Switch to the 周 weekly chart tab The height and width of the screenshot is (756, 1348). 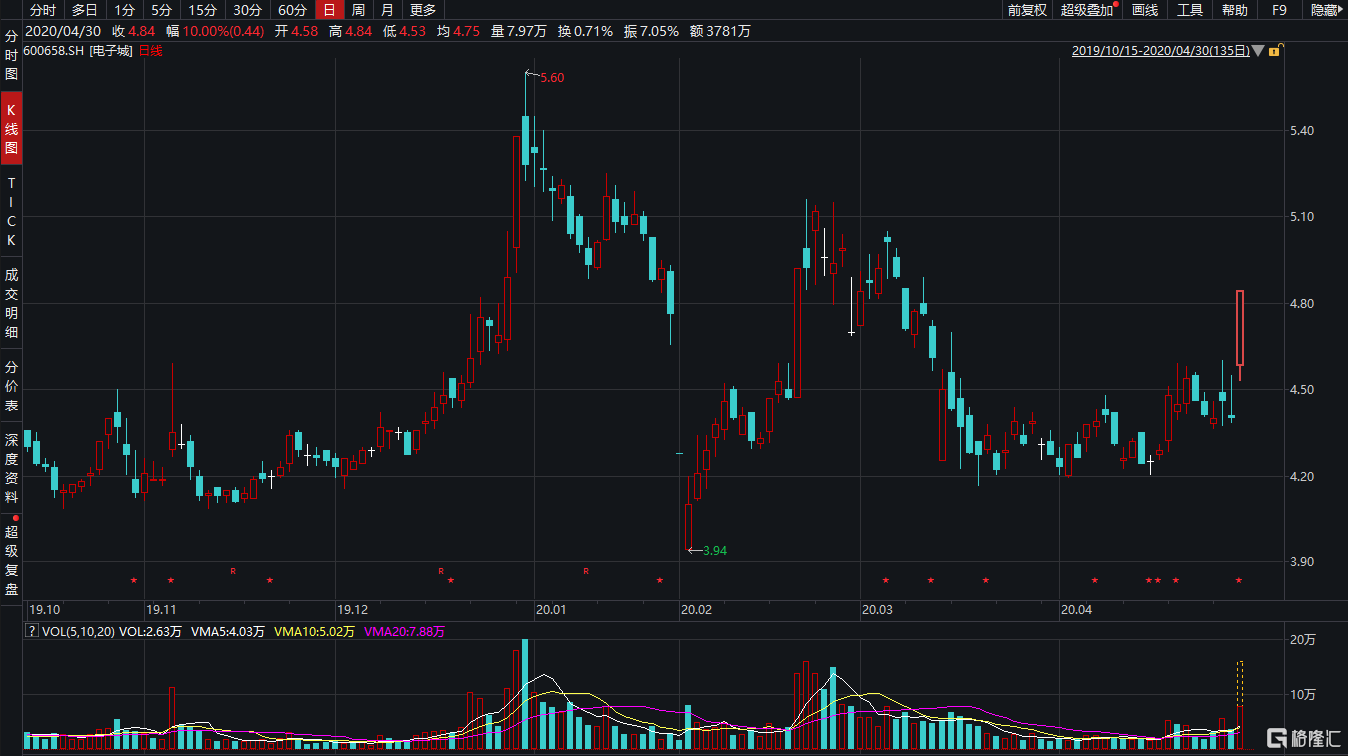pyautogui.click(x=357, y=10)
